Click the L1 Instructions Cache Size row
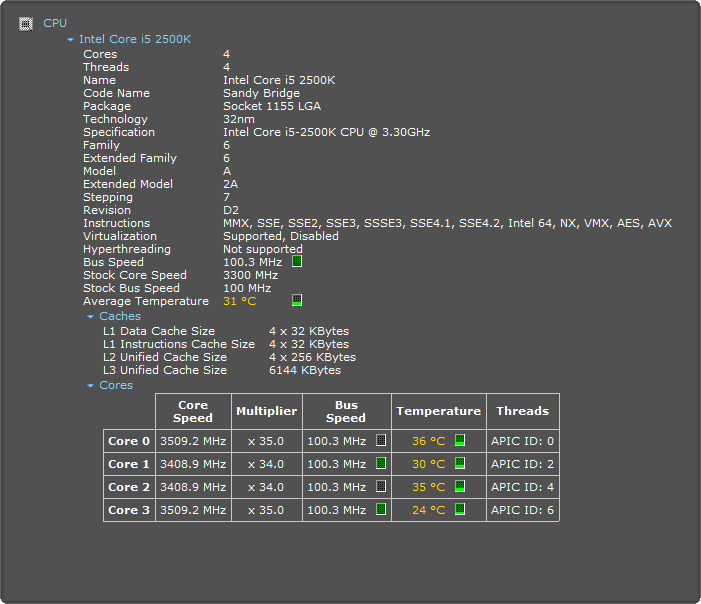The image size is (701, 604). tap(226, 344)
